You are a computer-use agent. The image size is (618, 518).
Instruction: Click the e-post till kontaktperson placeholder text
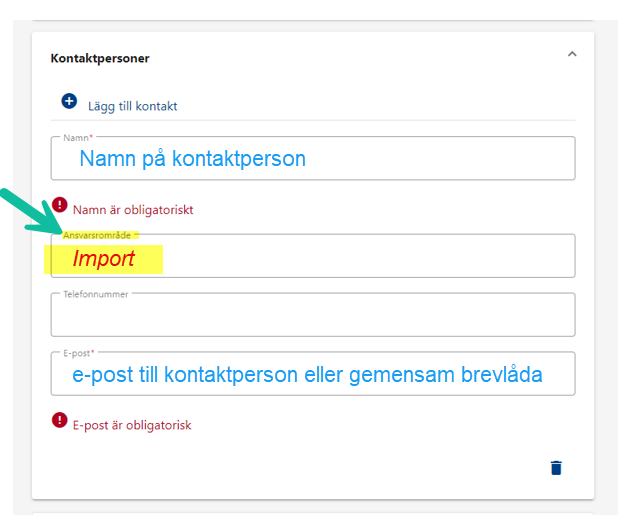(x=307, y=375)
